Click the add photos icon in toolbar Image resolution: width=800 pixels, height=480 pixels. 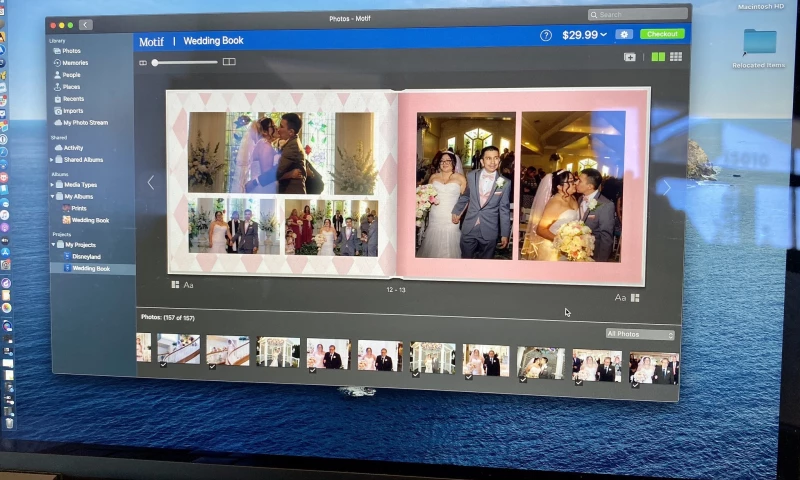630,57
